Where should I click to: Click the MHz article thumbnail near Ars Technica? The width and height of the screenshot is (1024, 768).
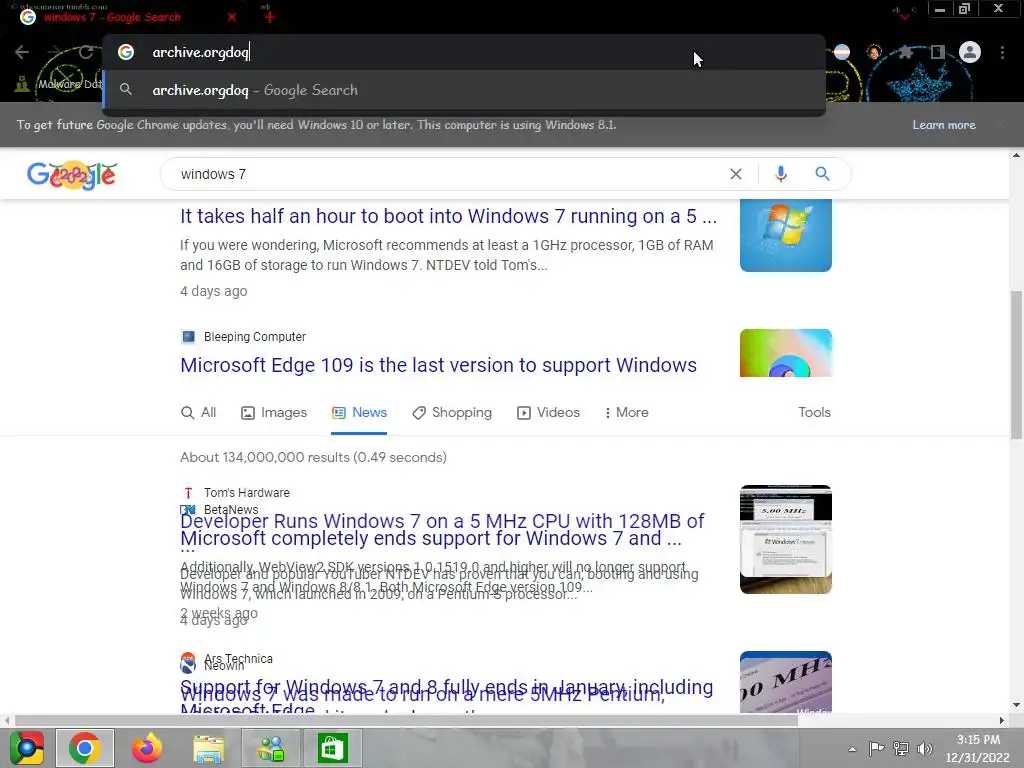pos(786,682)
